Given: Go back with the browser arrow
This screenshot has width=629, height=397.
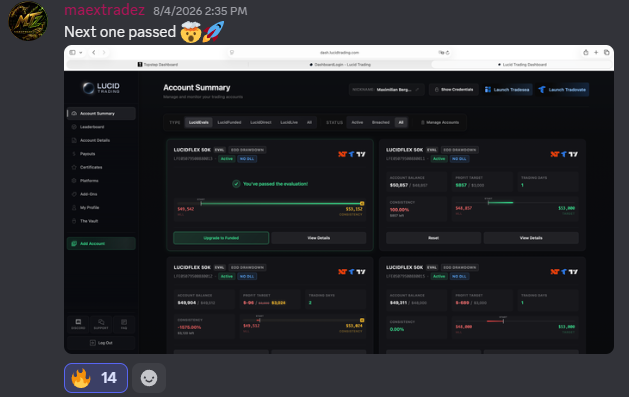Looking at the screenshot, I should (x=94, y=53).
